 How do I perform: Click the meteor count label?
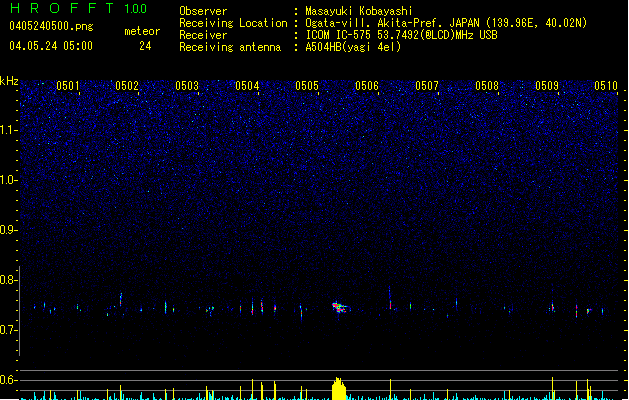click(142, 31)
